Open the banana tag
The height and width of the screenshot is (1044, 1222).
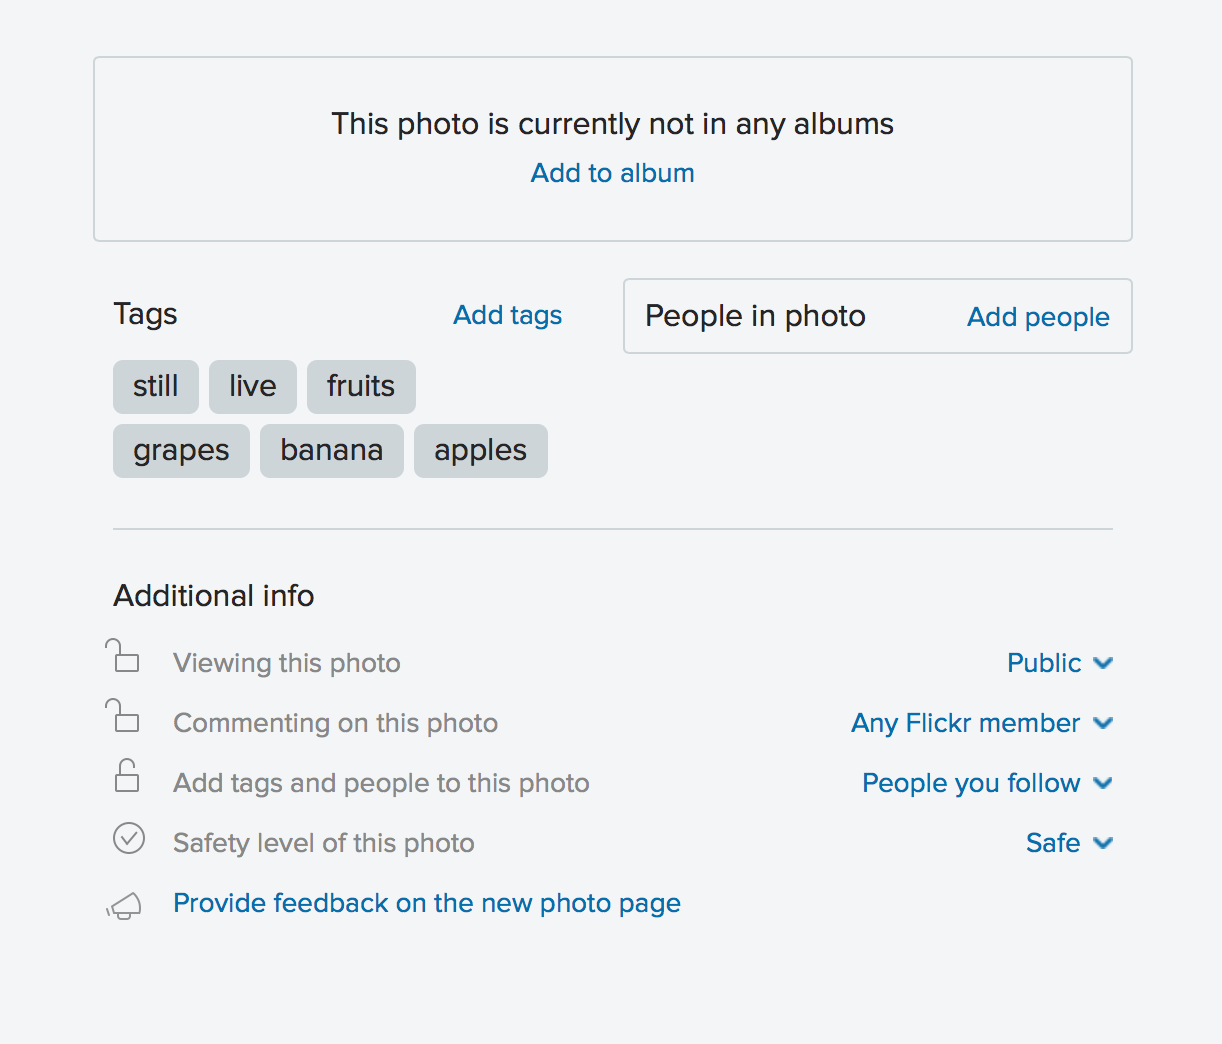tap(331, 451)
